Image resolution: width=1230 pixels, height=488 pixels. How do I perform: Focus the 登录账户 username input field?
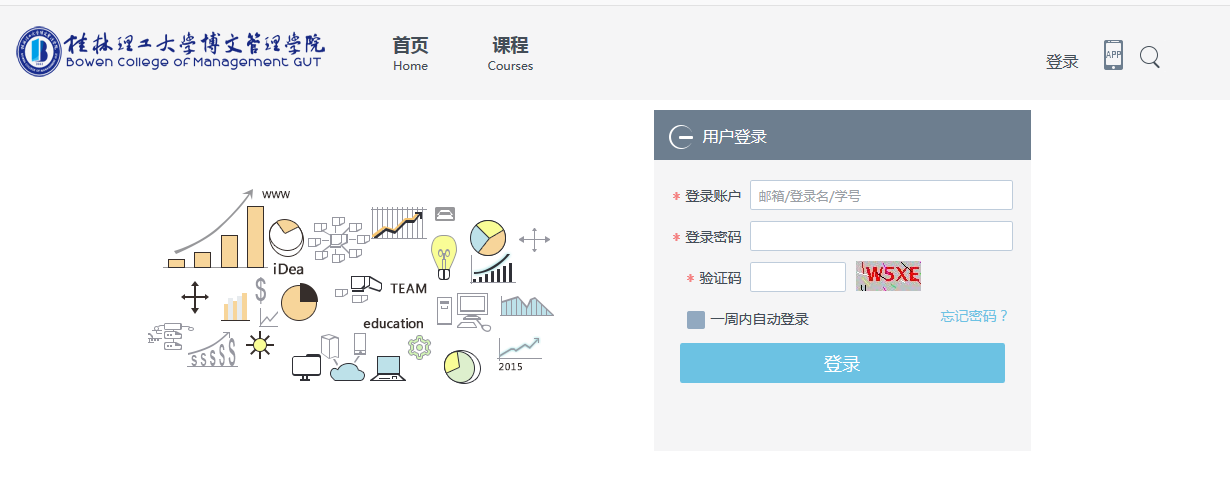pos(881,195)
